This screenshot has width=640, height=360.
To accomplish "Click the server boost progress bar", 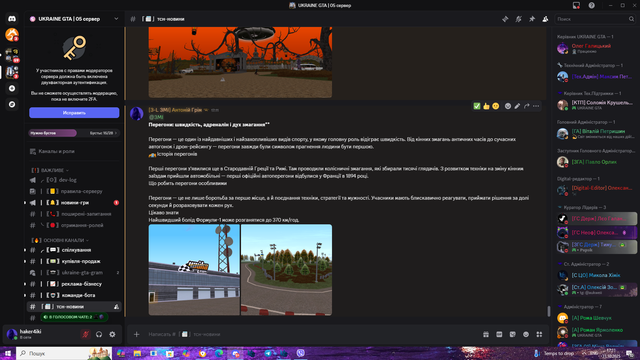I will pyautogui.click(x=74, y=133).
